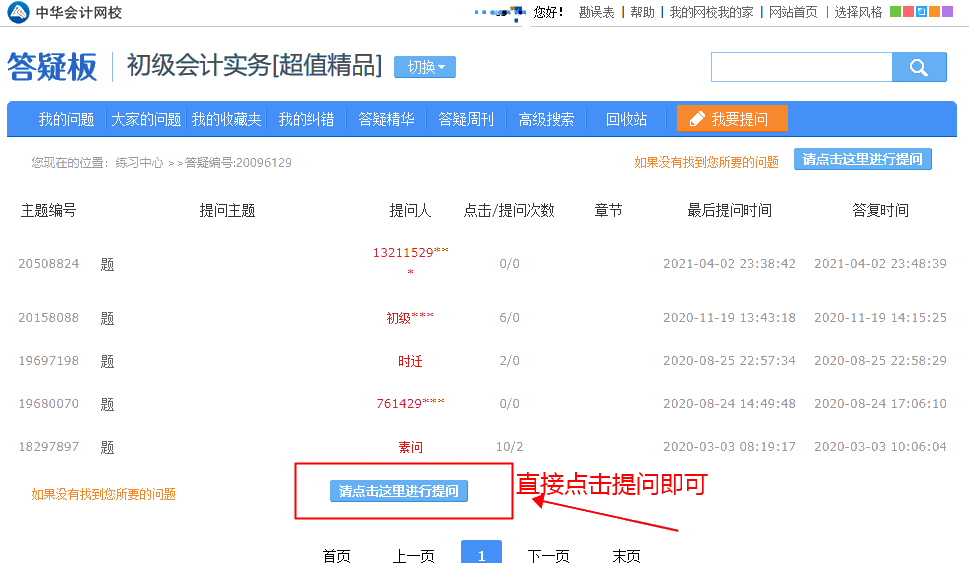Click top-right 请点击这里进行提问 button
Viewport: 969px width, 563px height.
pos(862,159)
